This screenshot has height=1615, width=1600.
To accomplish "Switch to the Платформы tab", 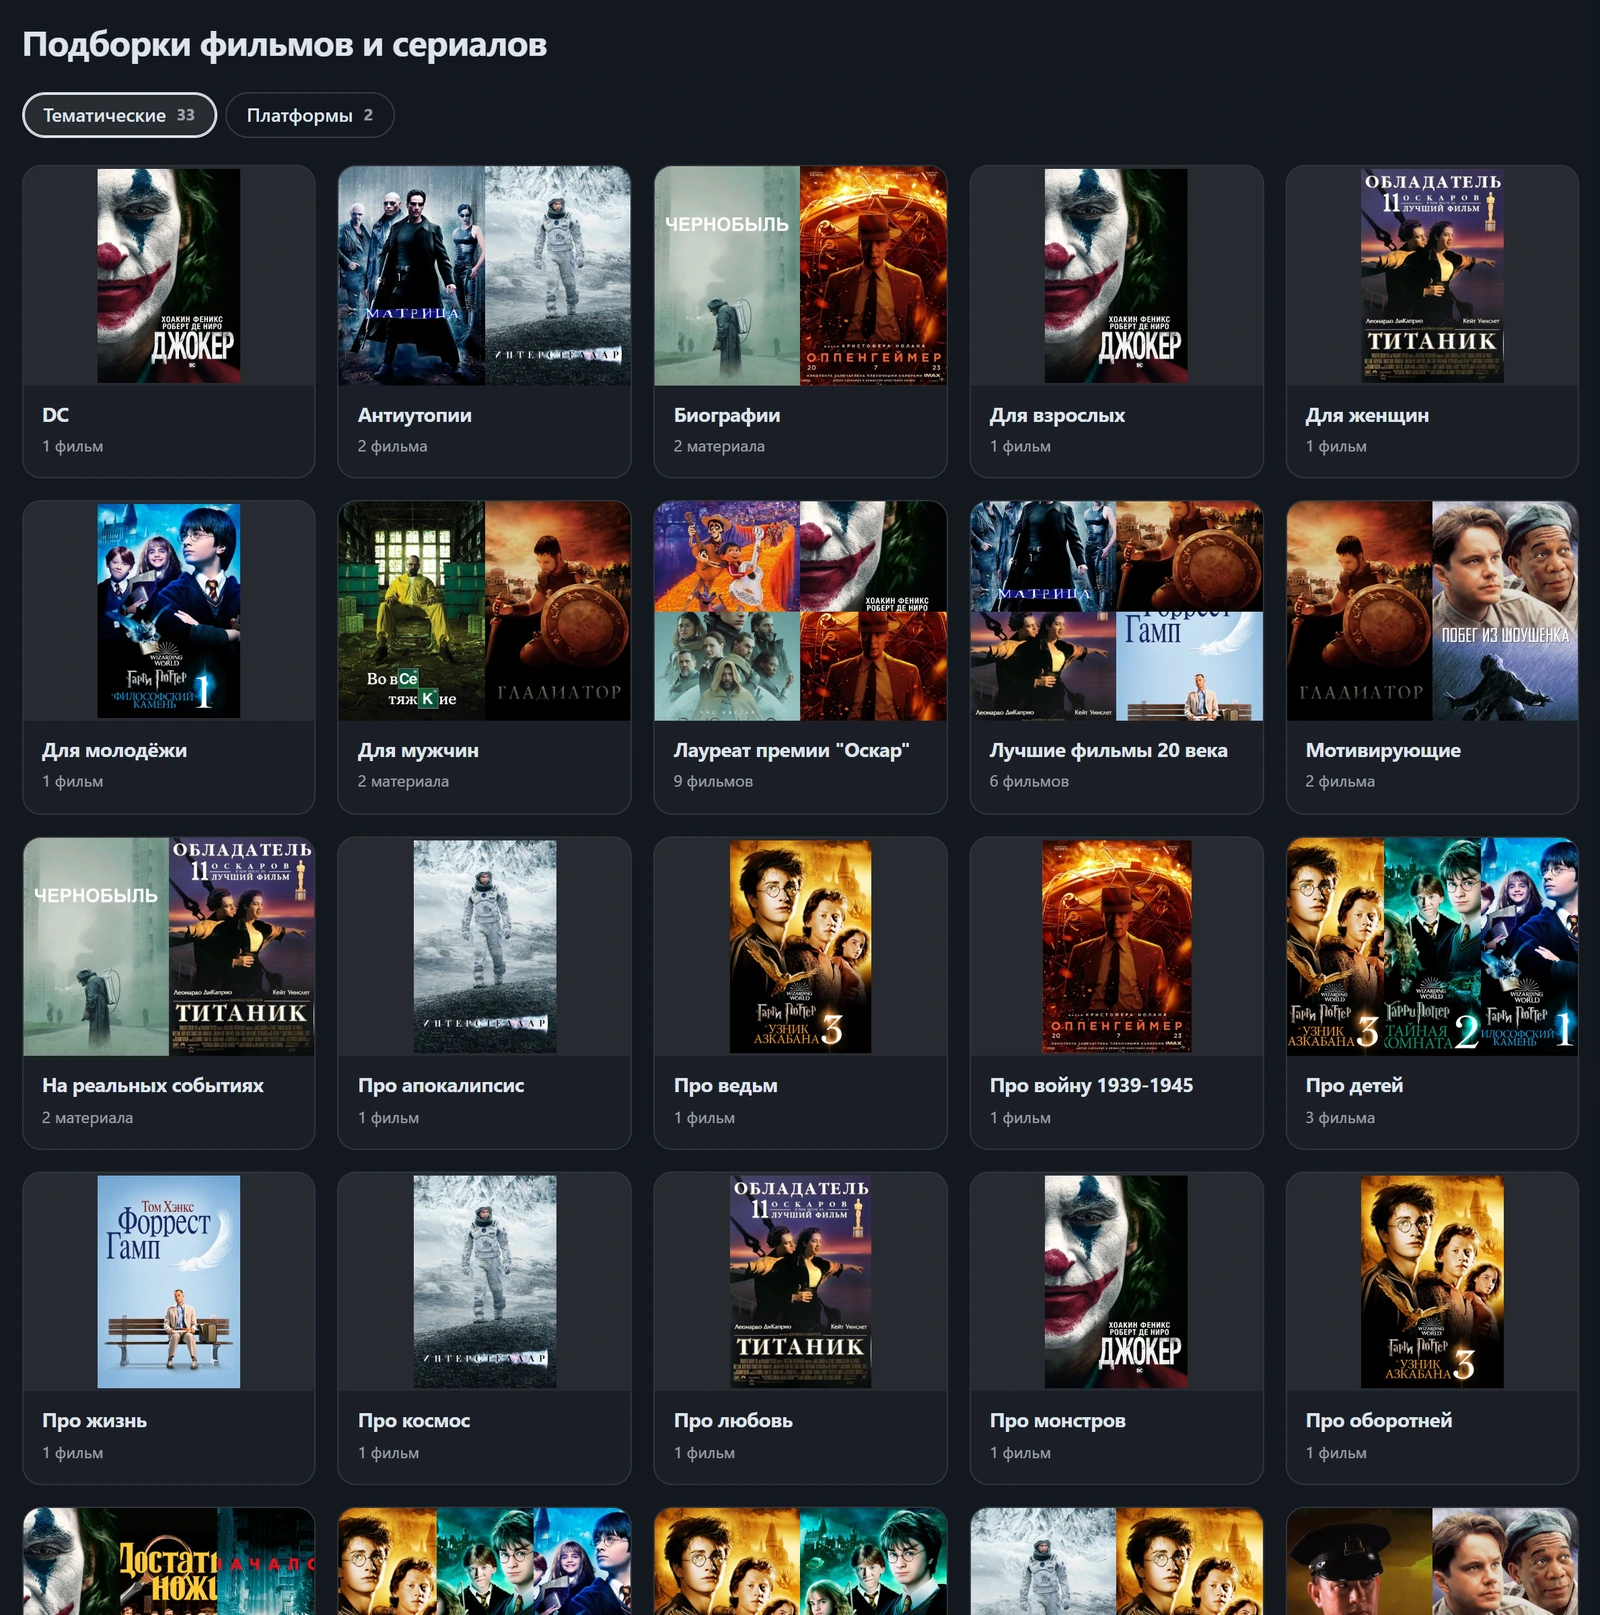I will (x=309, y=115).
